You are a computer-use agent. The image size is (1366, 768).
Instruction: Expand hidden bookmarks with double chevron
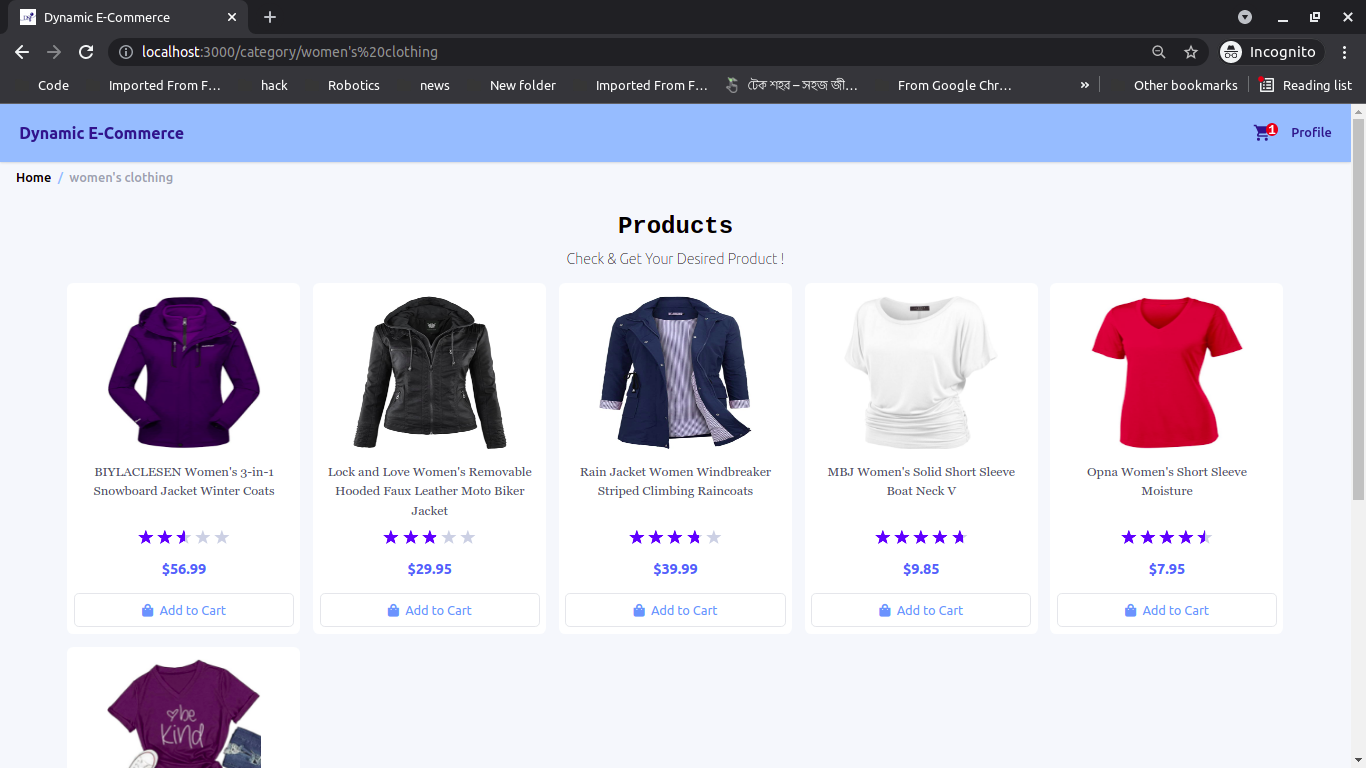click(1084, 85)
